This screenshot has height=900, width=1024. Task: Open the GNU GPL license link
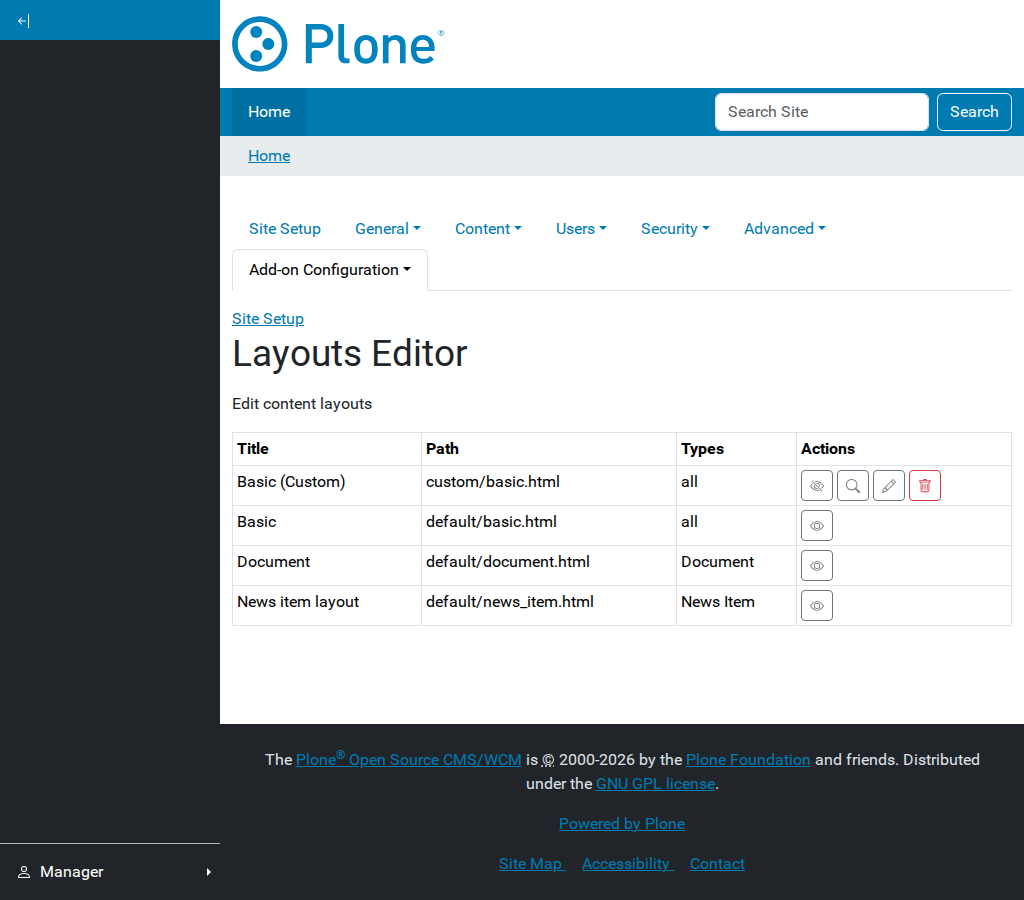pos(655,784)
